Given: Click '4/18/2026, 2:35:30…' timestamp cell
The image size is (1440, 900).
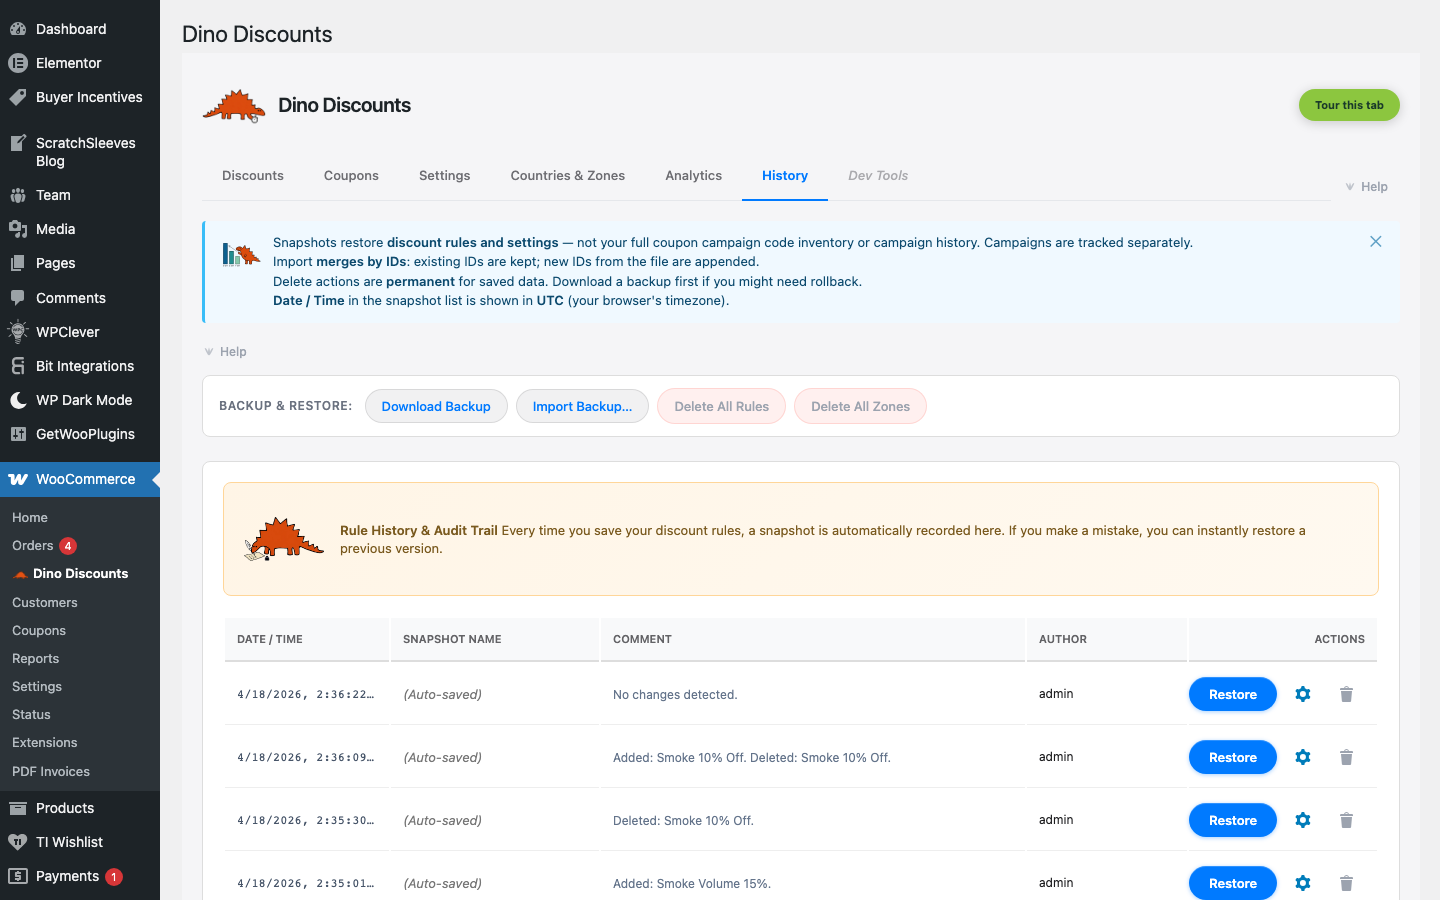Looking at the screenshot, I should pos(306,820).
